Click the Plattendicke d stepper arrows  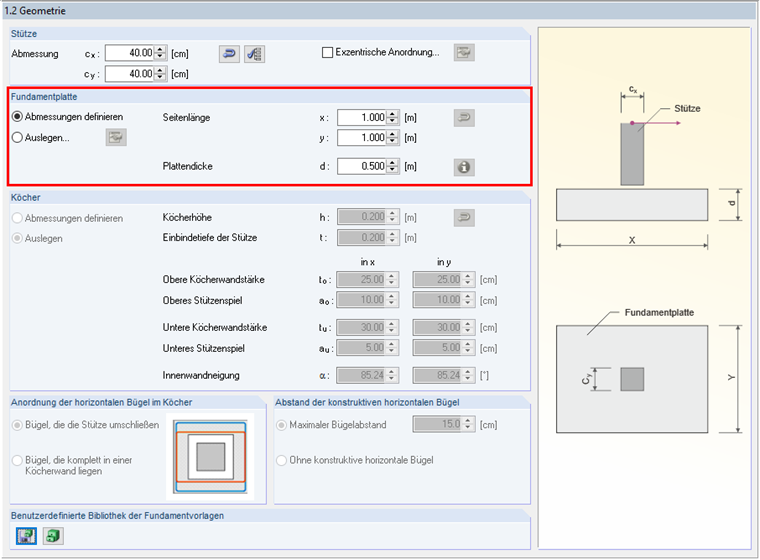tap(393, 166)
